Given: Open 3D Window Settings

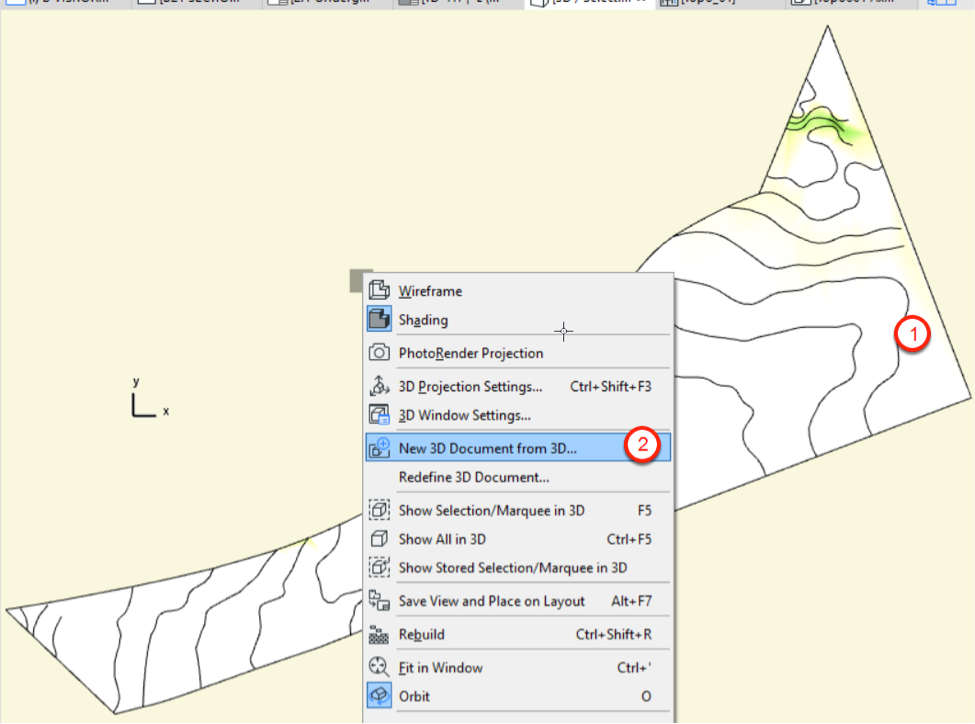Looking at the screenshot, I should tap(518, 415).
